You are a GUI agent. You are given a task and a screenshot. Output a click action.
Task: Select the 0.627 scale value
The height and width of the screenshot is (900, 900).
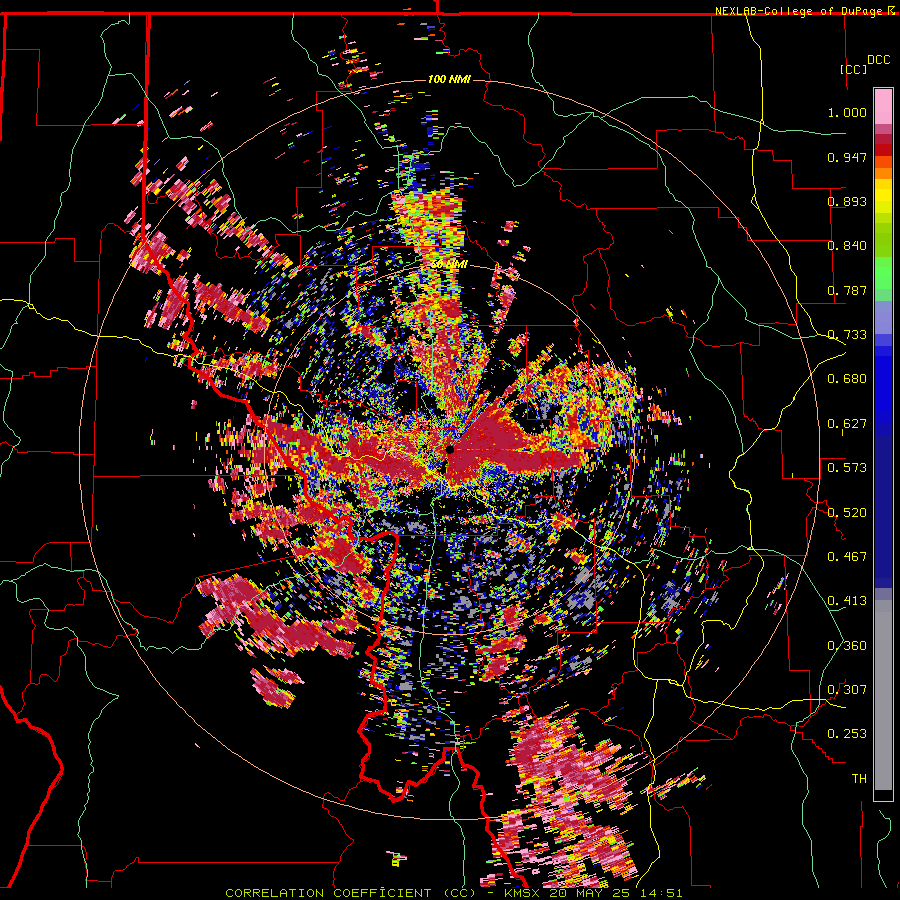coord(847,424)
